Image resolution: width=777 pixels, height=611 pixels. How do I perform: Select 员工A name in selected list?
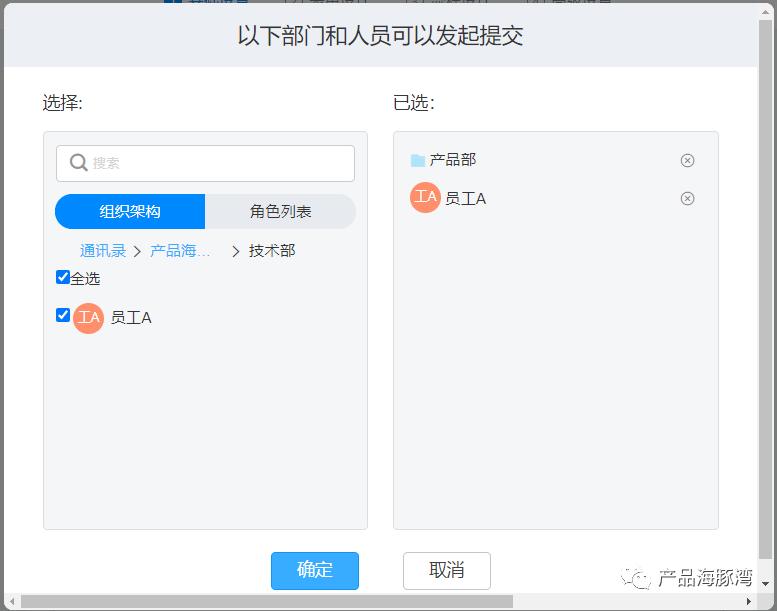pyautogui.click(x=465, y=199)
